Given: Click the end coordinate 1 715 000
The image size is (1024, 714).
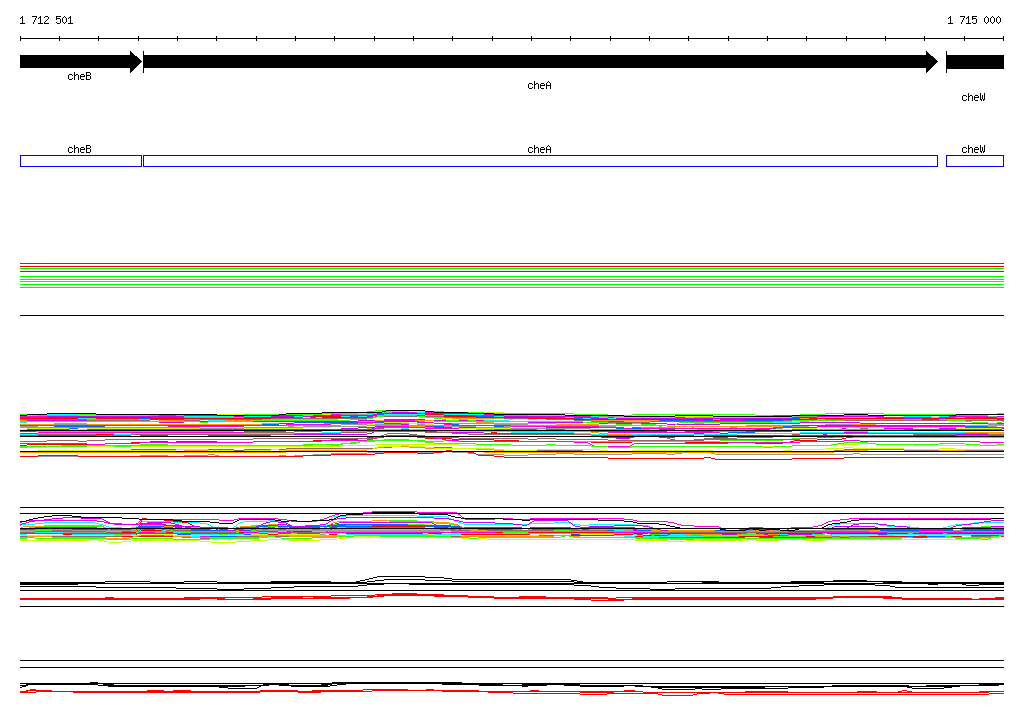Looking at the screenshot, I should [974, 20].
